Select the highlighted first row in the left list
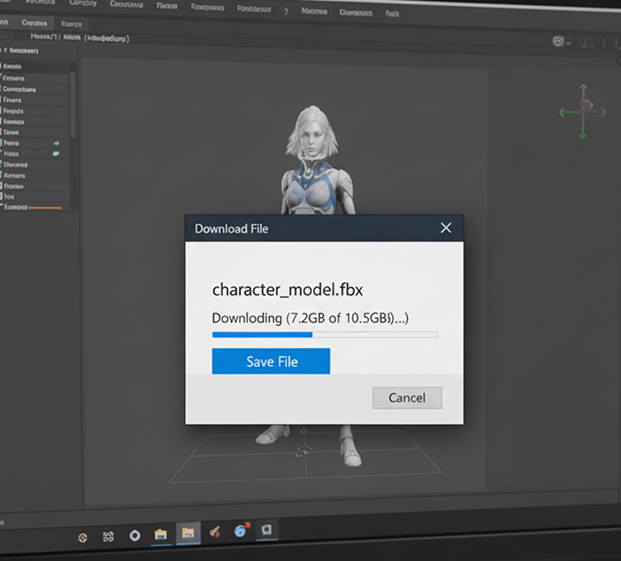The height and width of the screenshot is (561, 621). point(35,67)
